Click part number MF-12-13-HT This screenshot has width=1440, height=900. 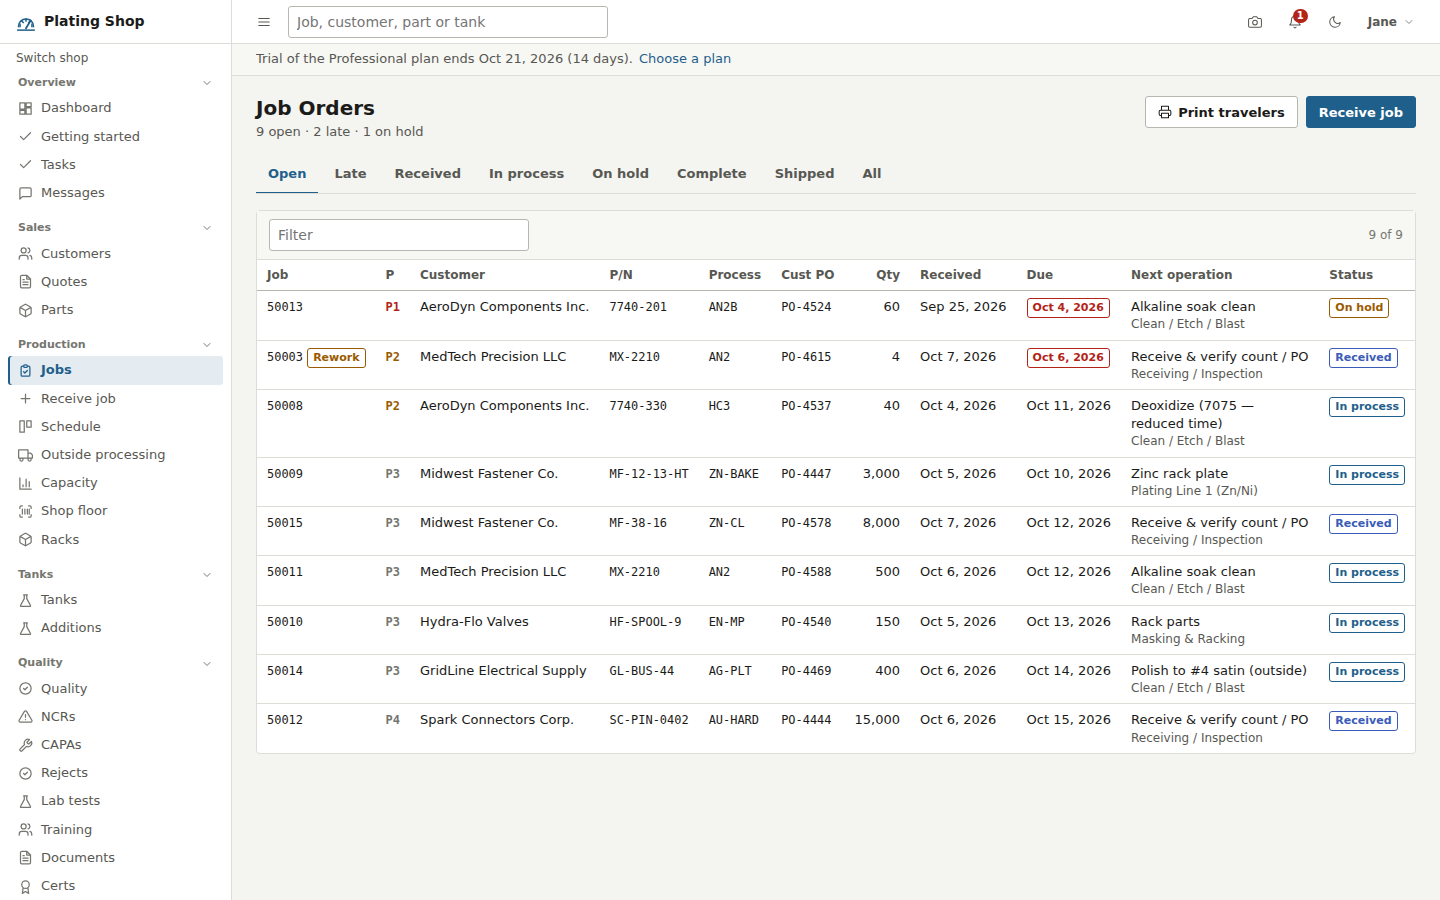649,474
